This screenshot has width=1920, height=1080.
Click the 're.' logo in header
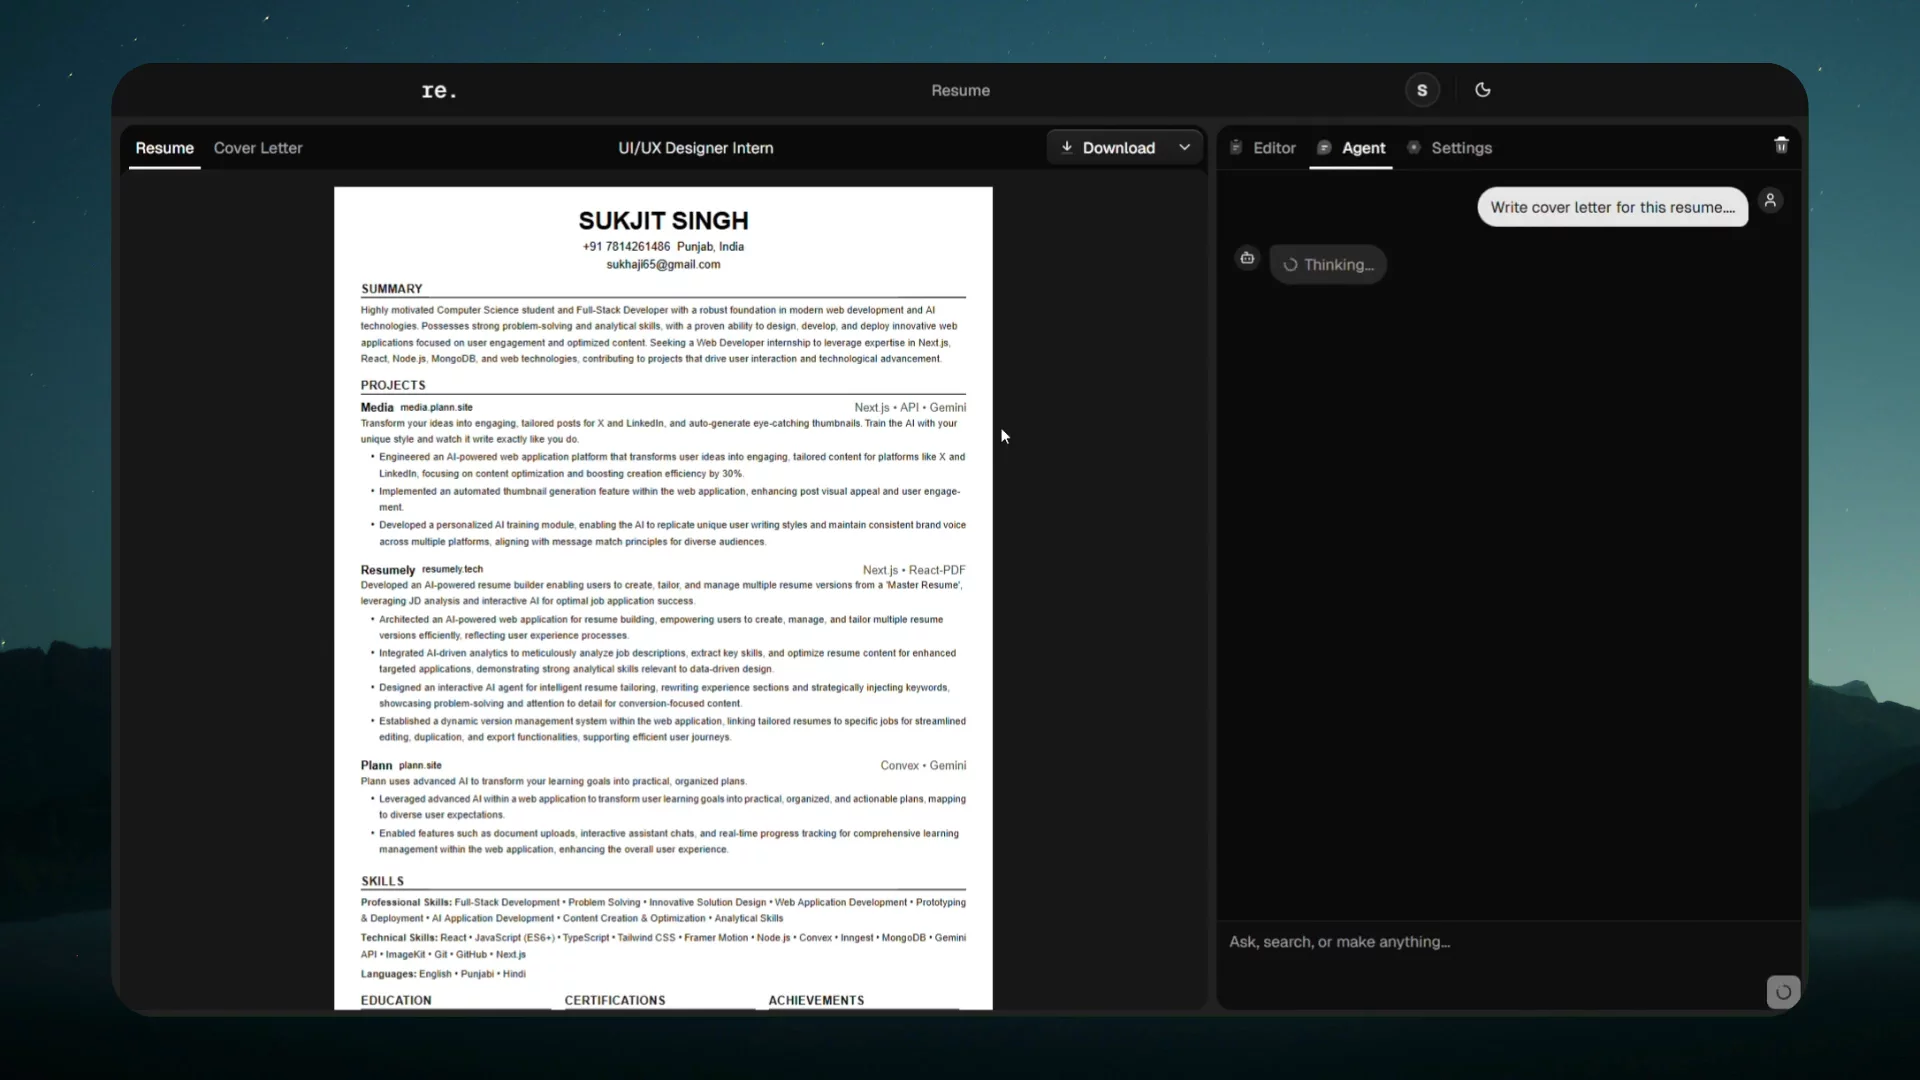point(439,91)
